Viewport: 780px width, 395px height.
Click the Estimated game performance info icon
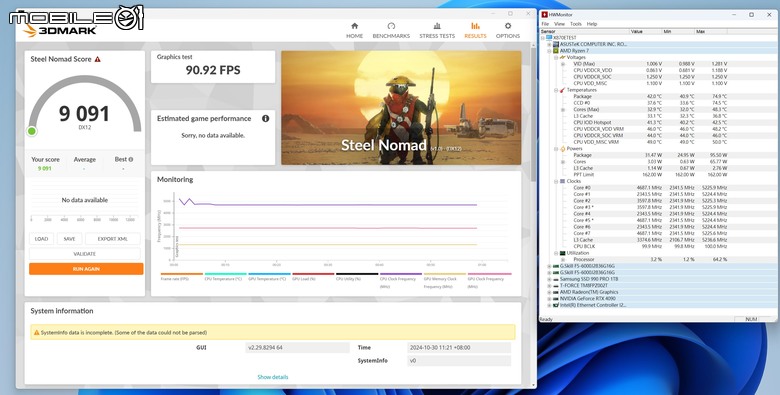[266, 118]
